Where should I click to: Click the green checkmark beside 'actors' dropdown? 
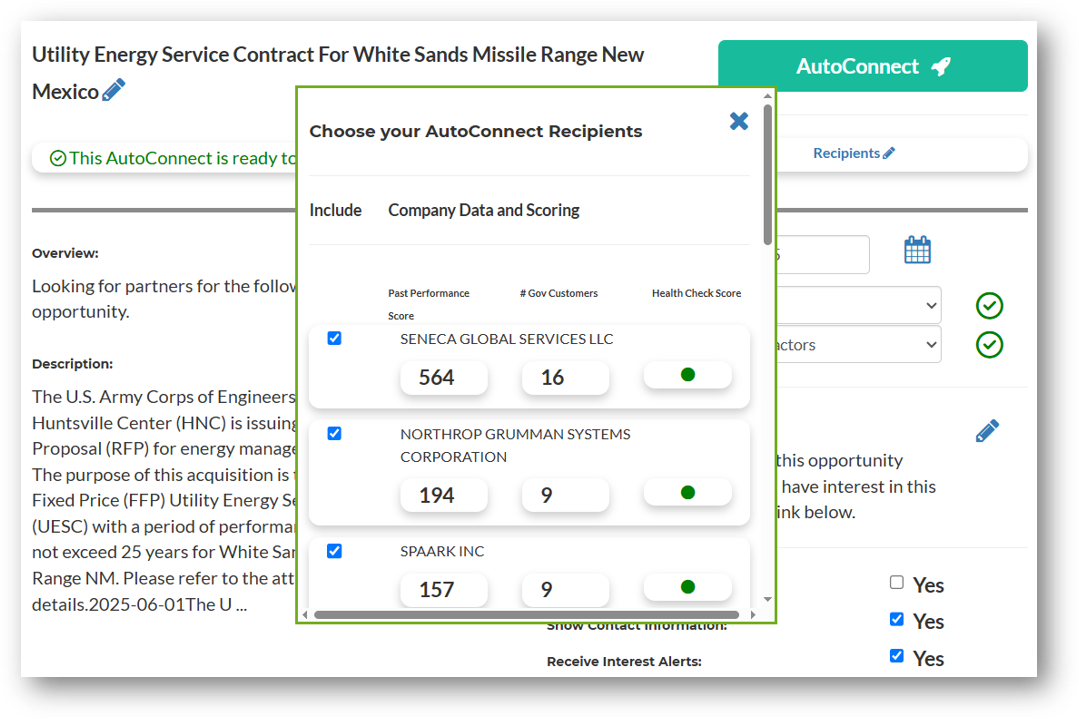click(x=990, y=345)
